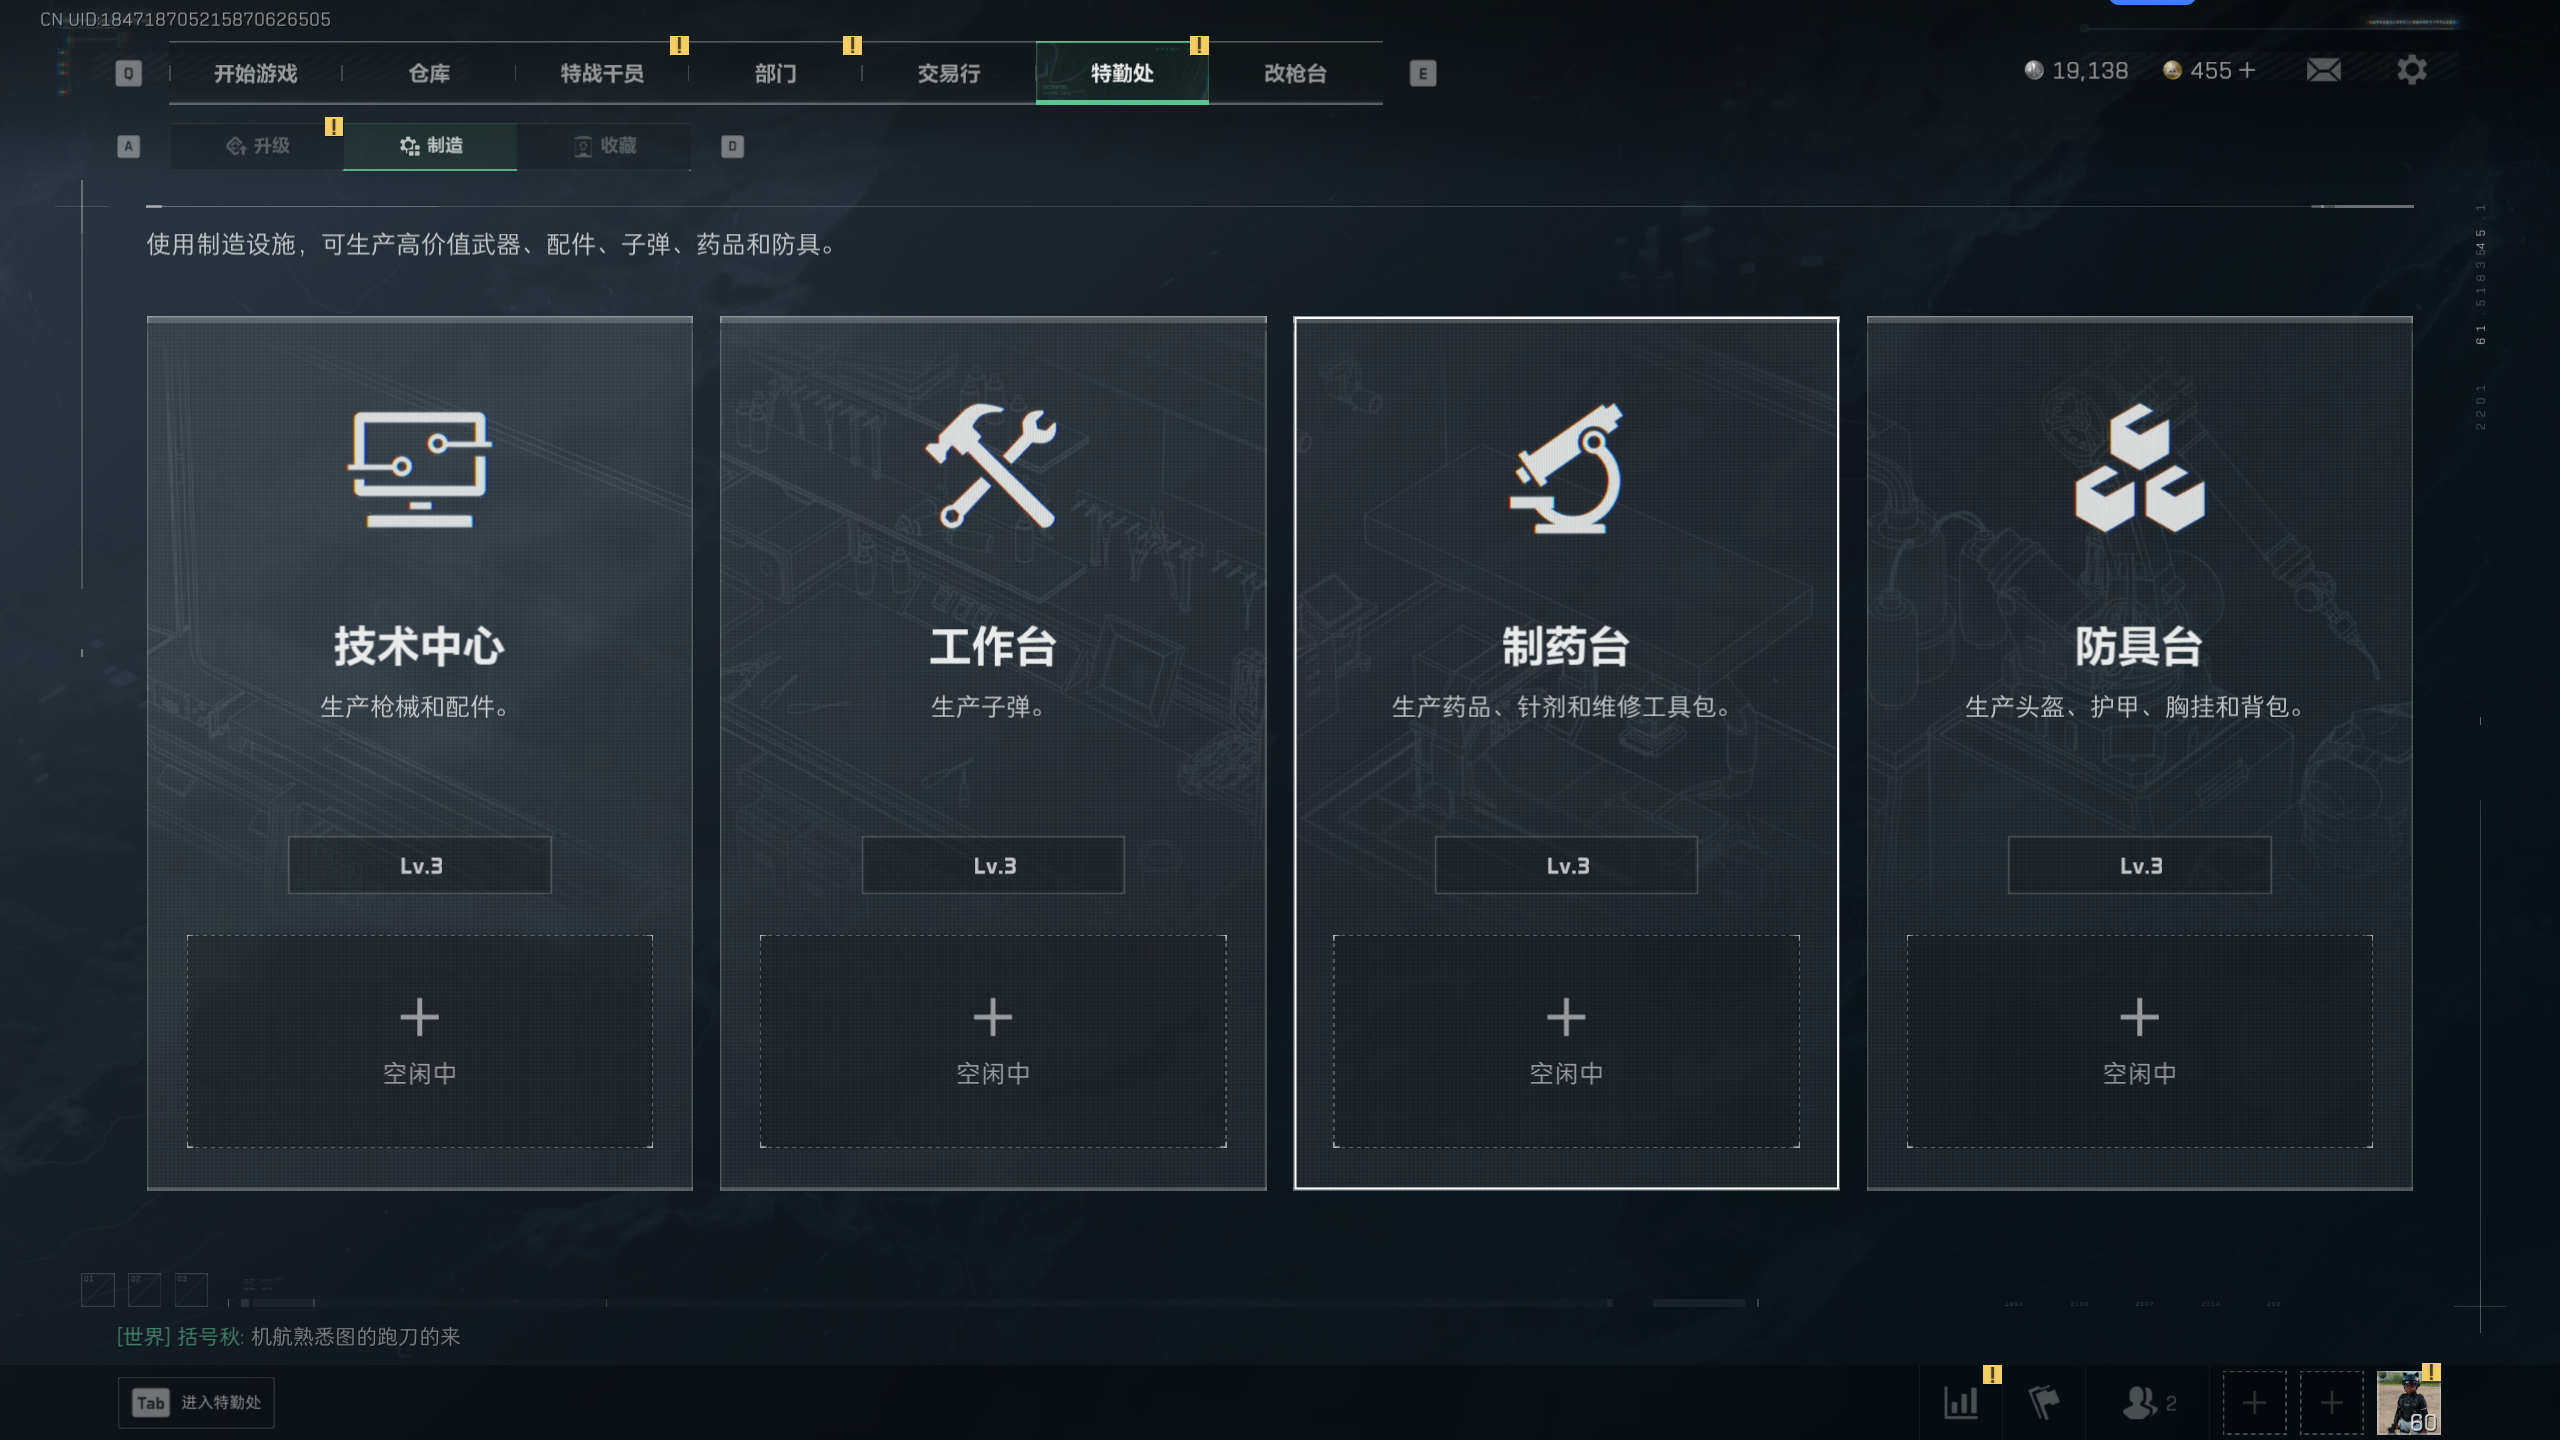Click the computer monitor 技术中心 icon
The height and width of the screenshot is (1440, 2560).
(x=419, y=468)
